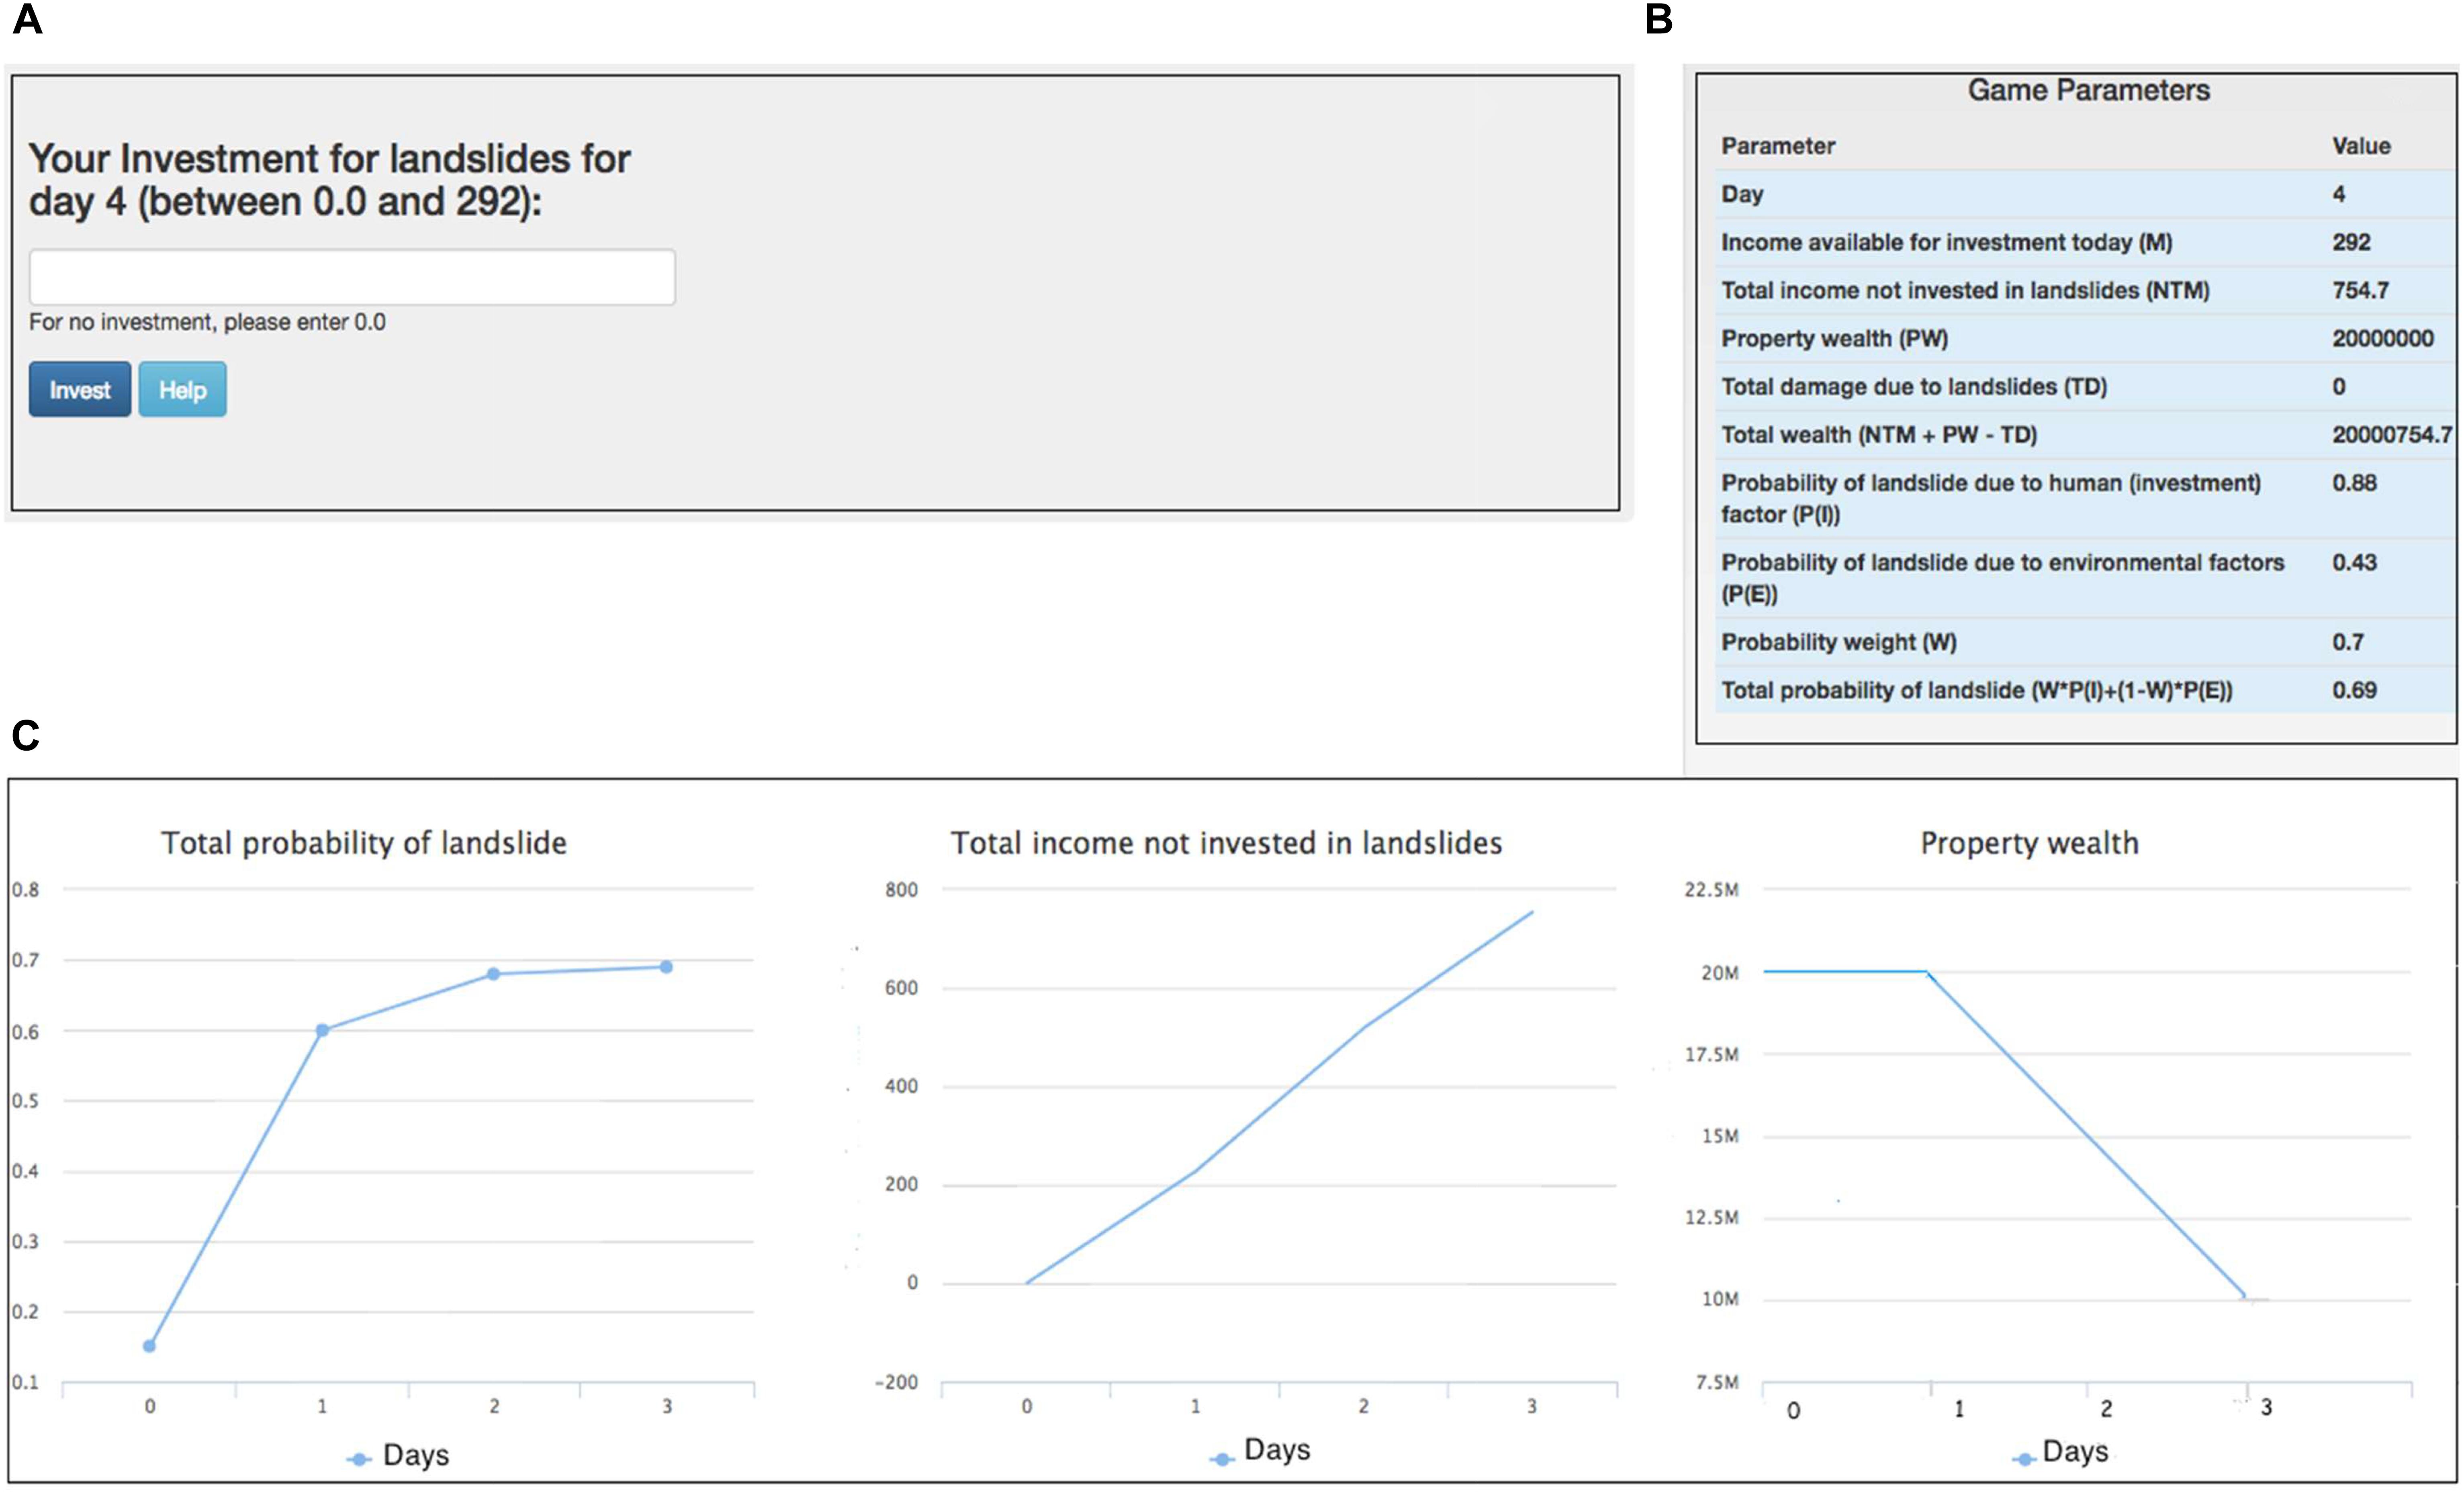Click the day 3 point on probability chart

point(666,967)
